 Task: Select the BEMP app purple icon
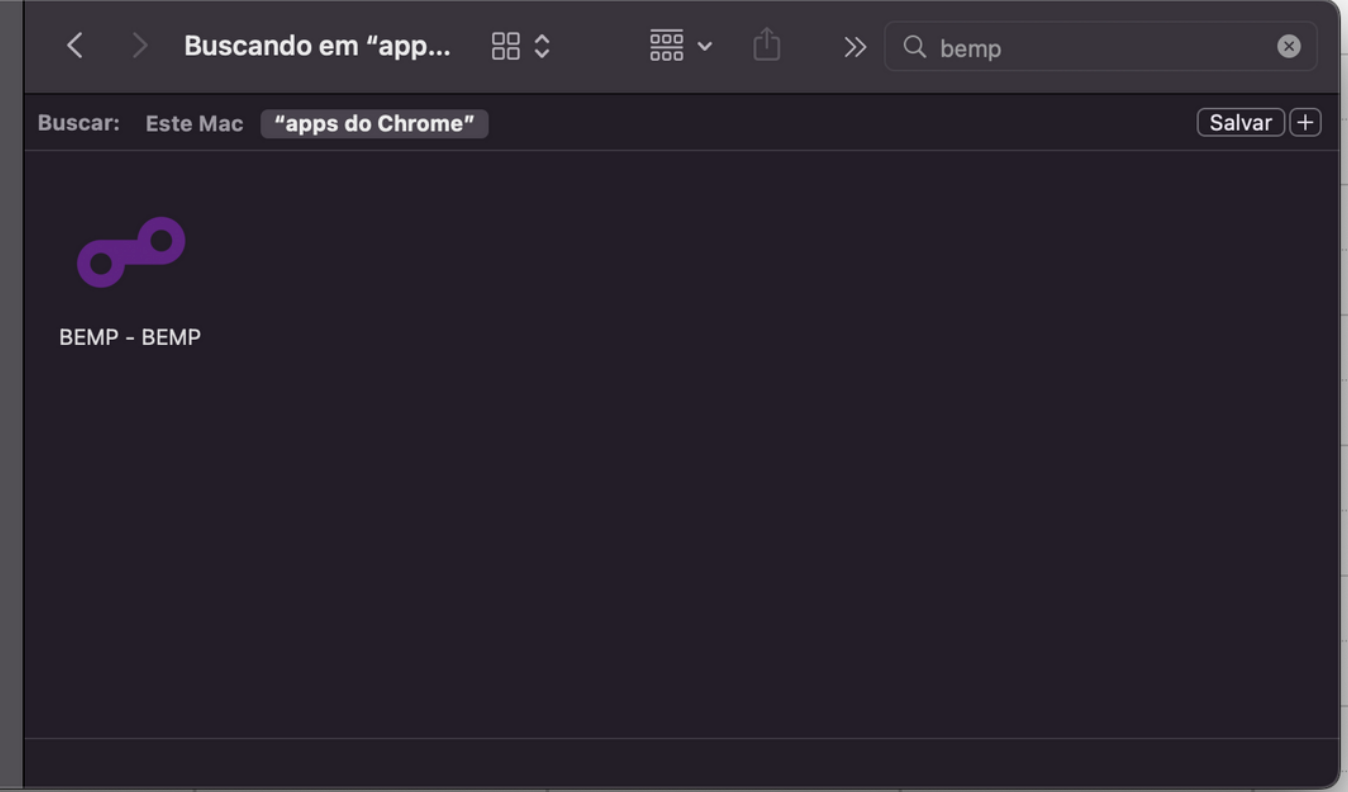[x=131, y=252]
